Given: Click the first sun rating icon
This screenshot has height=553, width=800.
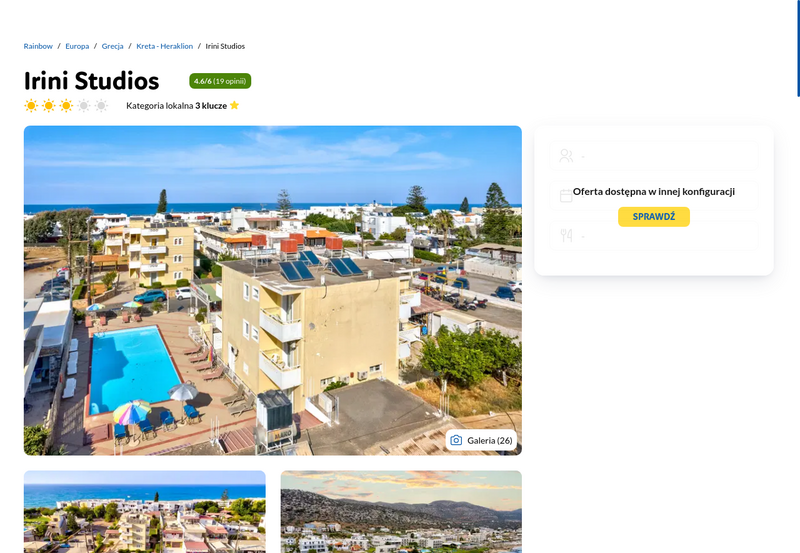Looking at the screenshot, I should [x=31, y=106].
